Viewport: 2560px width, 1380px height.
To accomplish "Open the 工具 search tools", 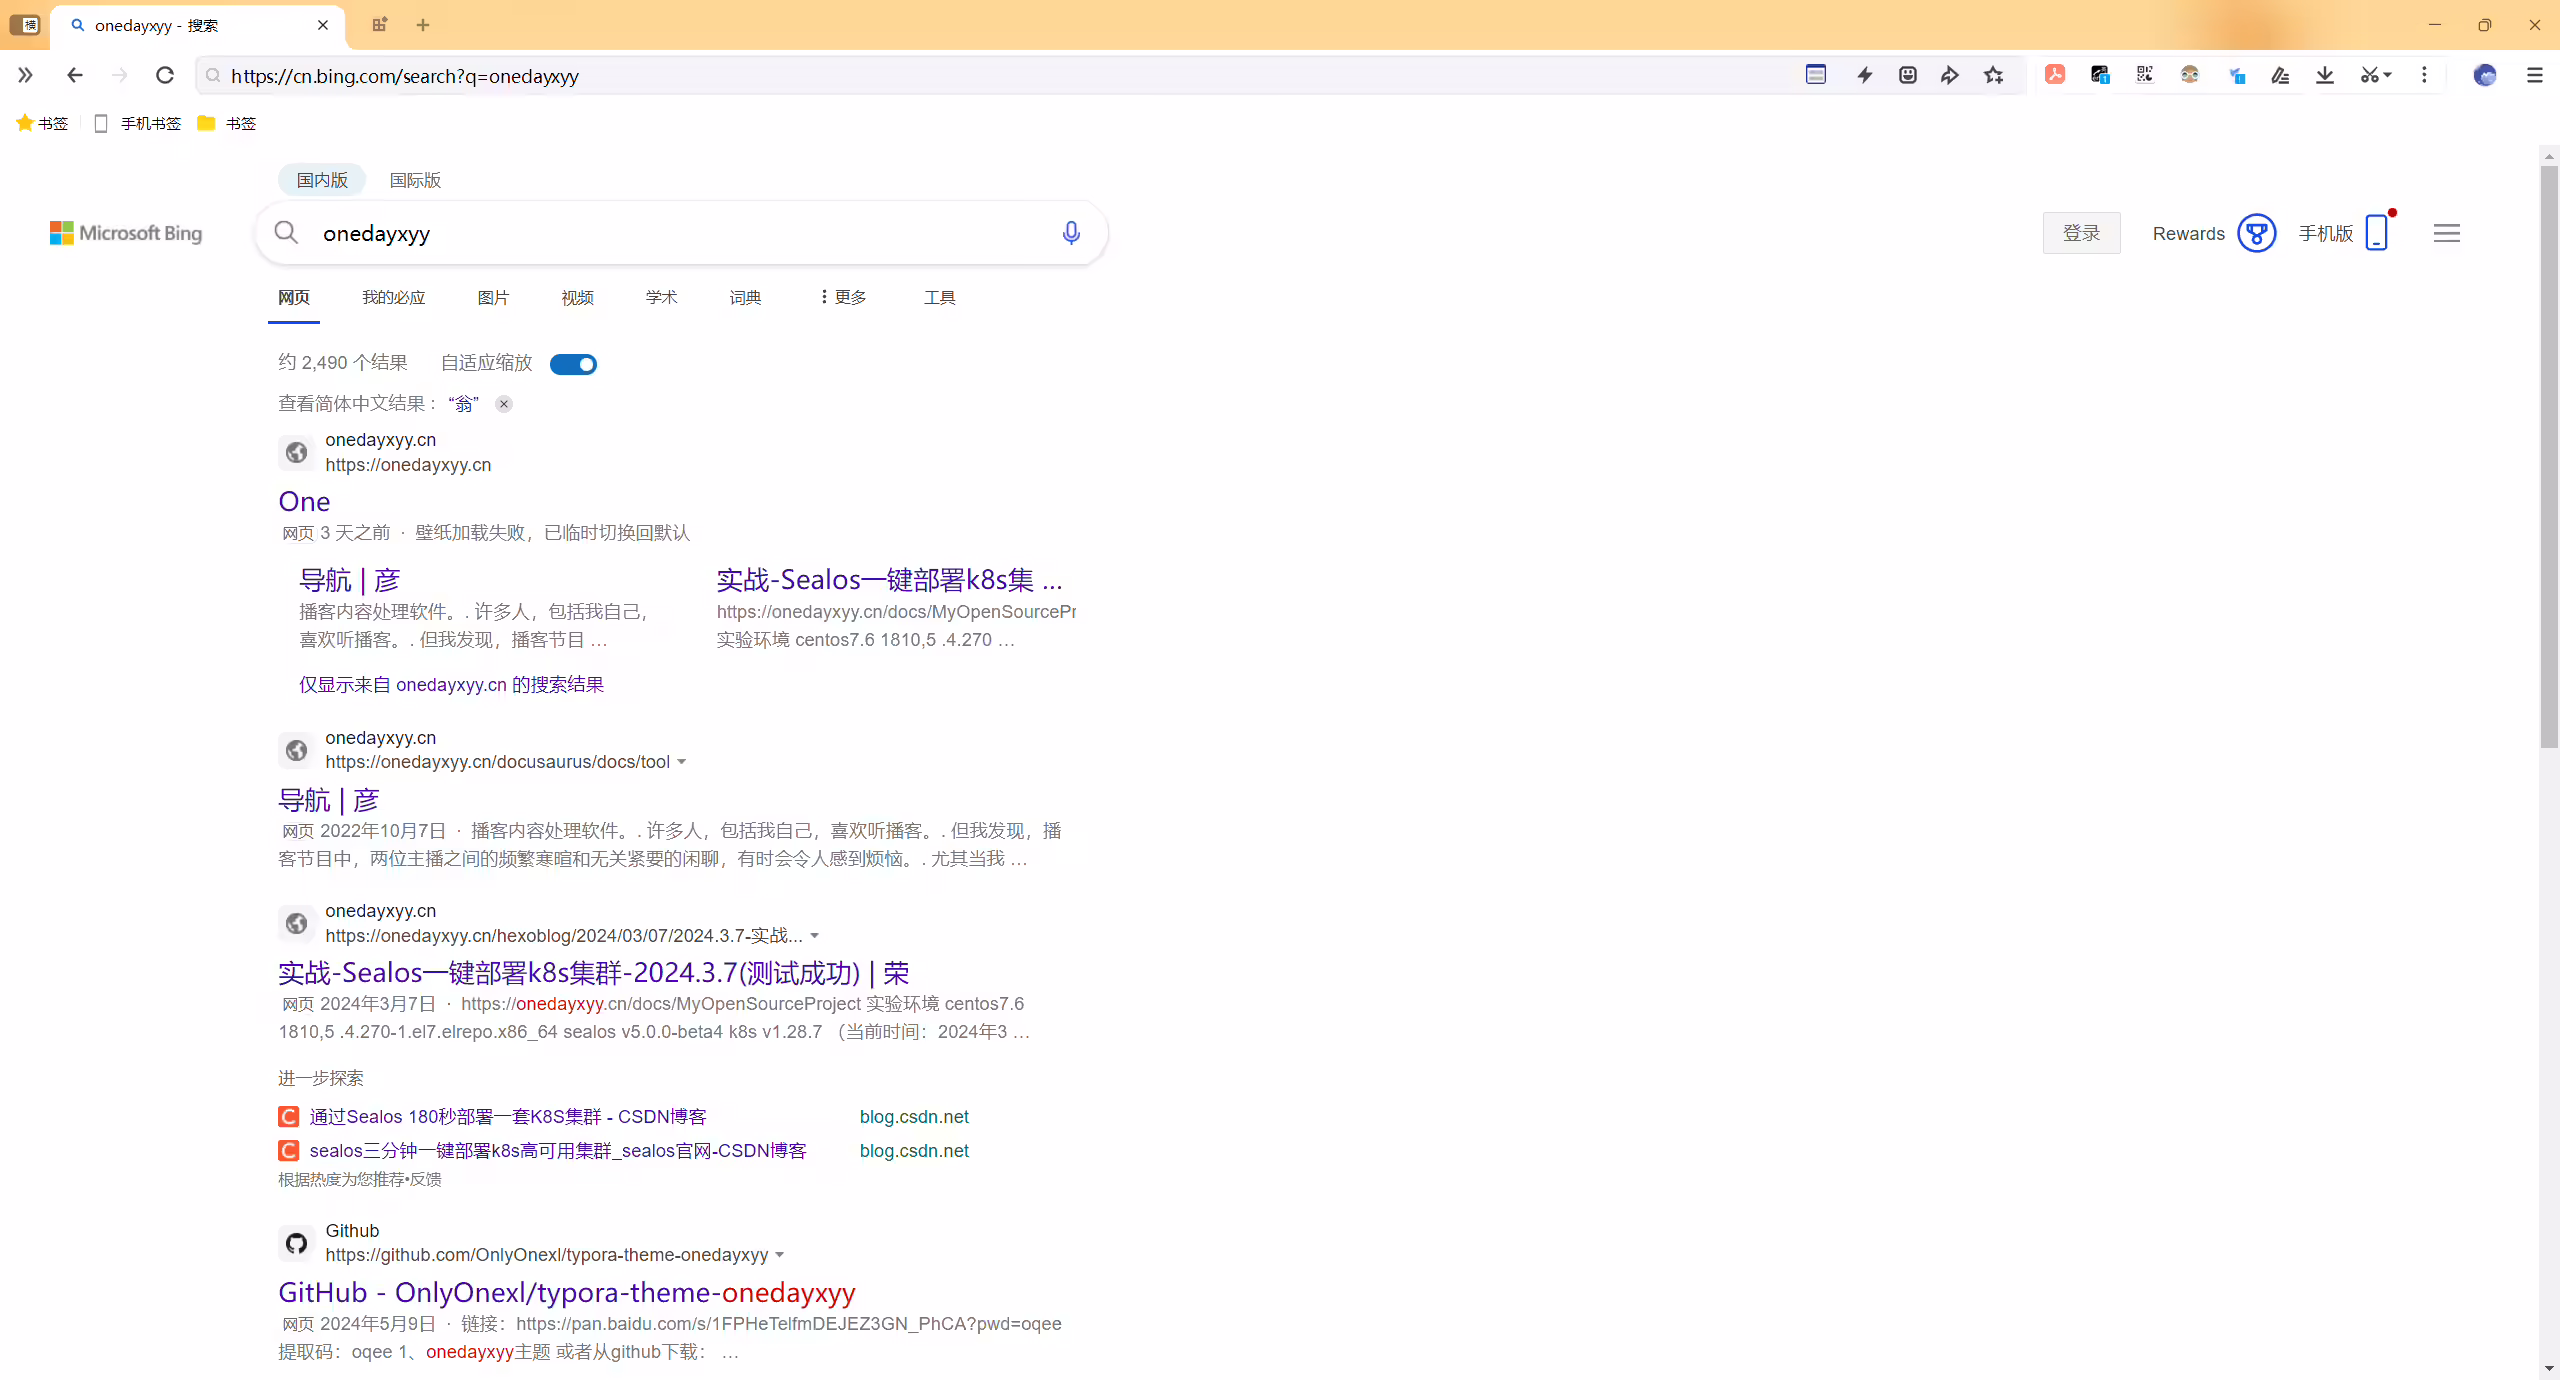I will coord(939,297).
